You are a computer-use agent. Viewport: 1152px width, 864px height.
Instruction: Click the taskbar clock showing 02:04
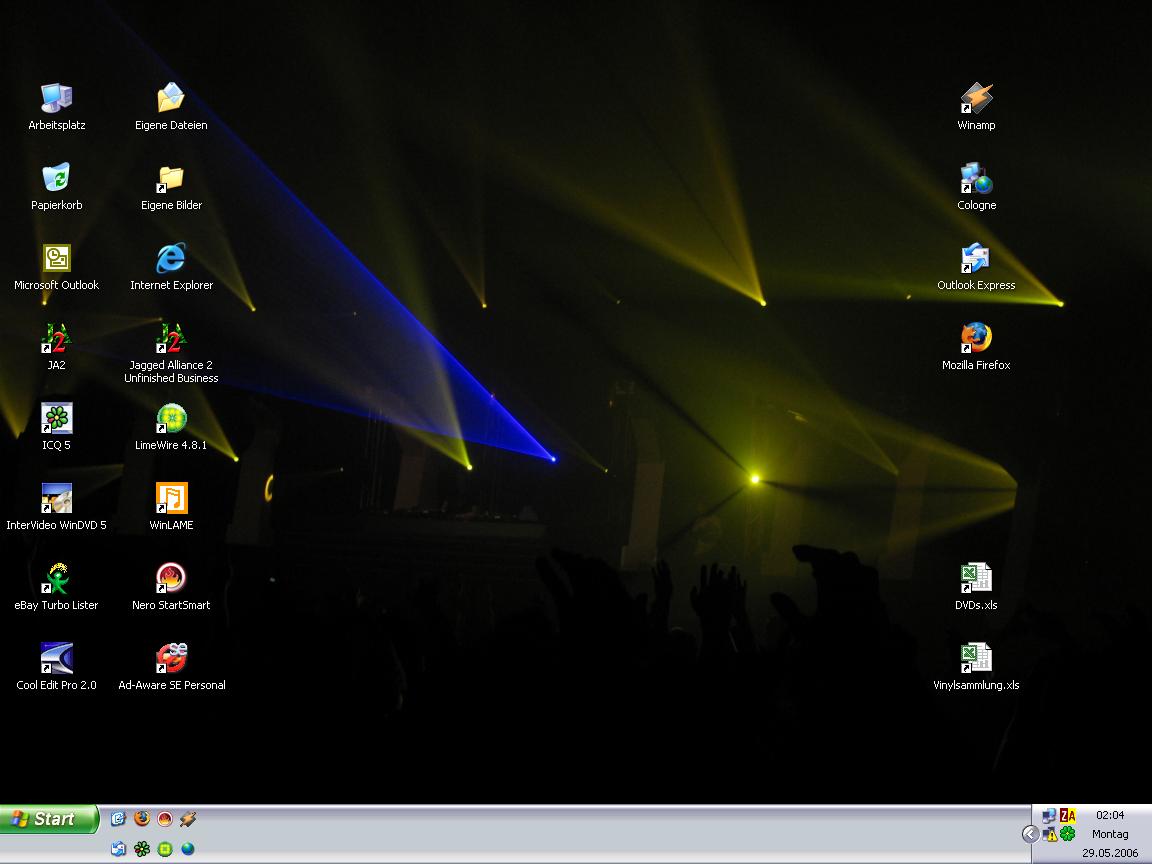click(x=1109, y=815)
